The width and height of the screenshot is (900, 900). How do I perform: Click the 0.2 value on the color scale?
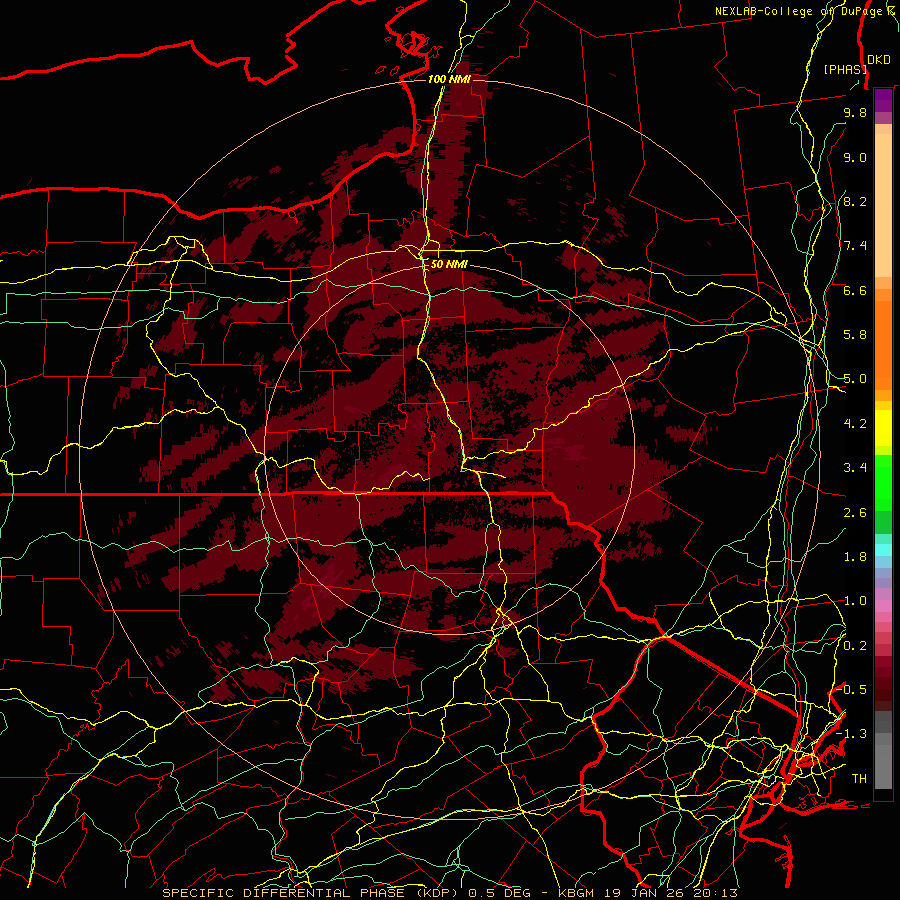(855, 646)
